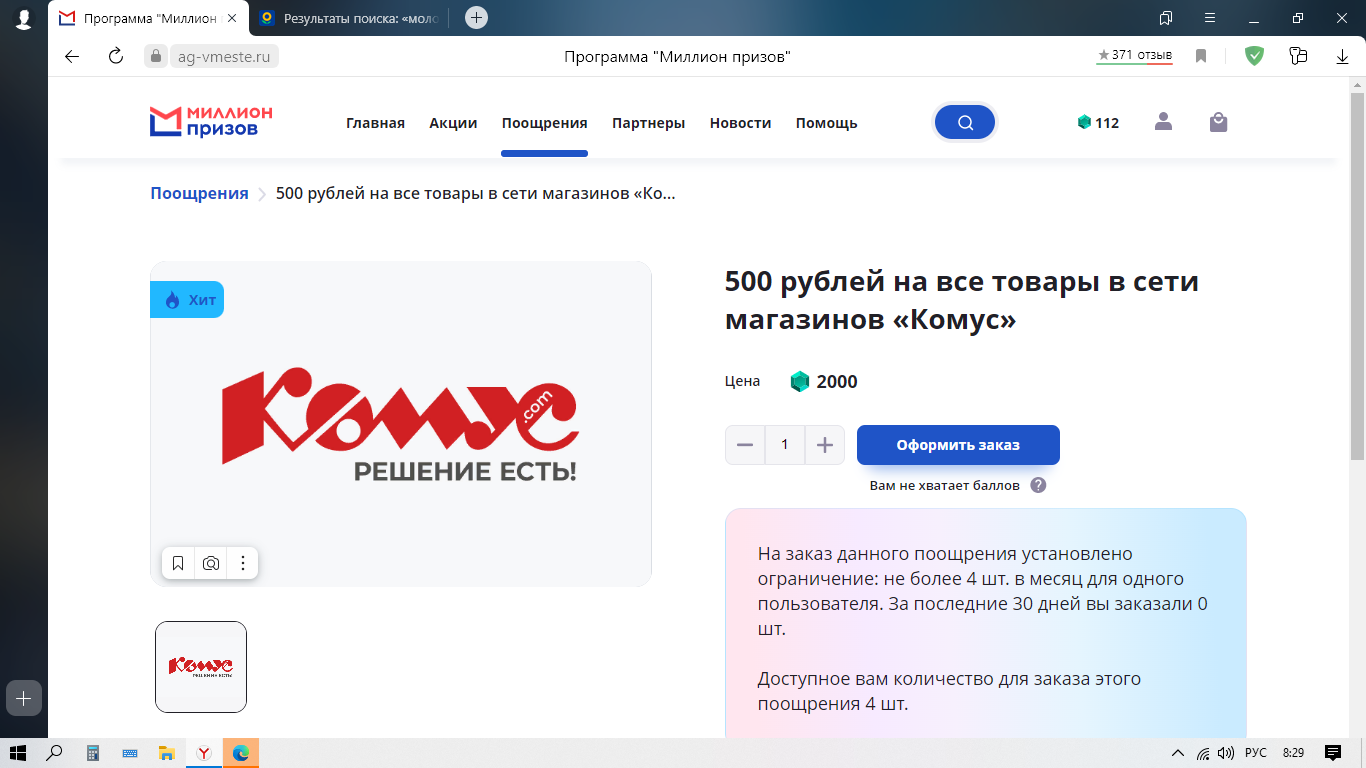
Task: Change the РУС input language
Action: pos(1255,753)
